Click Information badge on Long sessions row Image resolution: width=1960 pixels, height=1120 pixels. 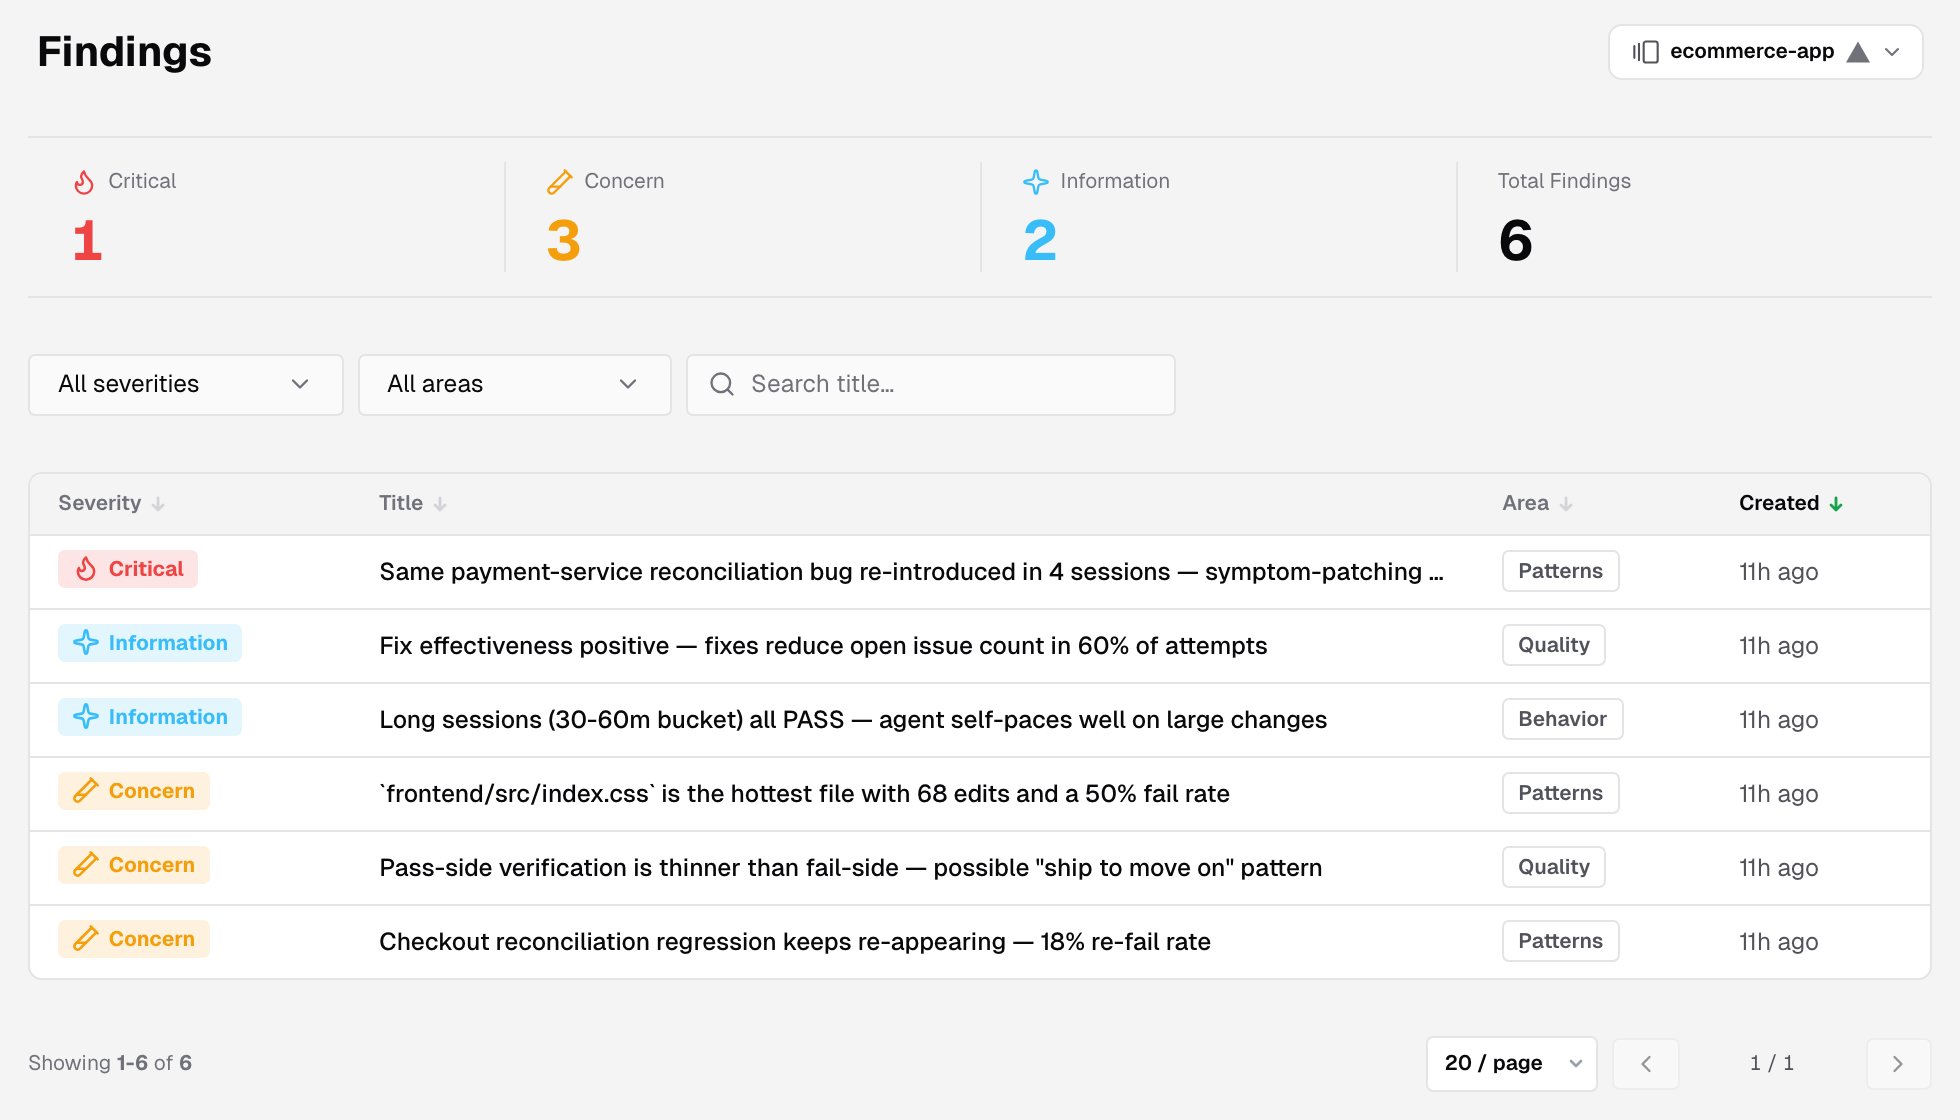click(x=150, y=717)
